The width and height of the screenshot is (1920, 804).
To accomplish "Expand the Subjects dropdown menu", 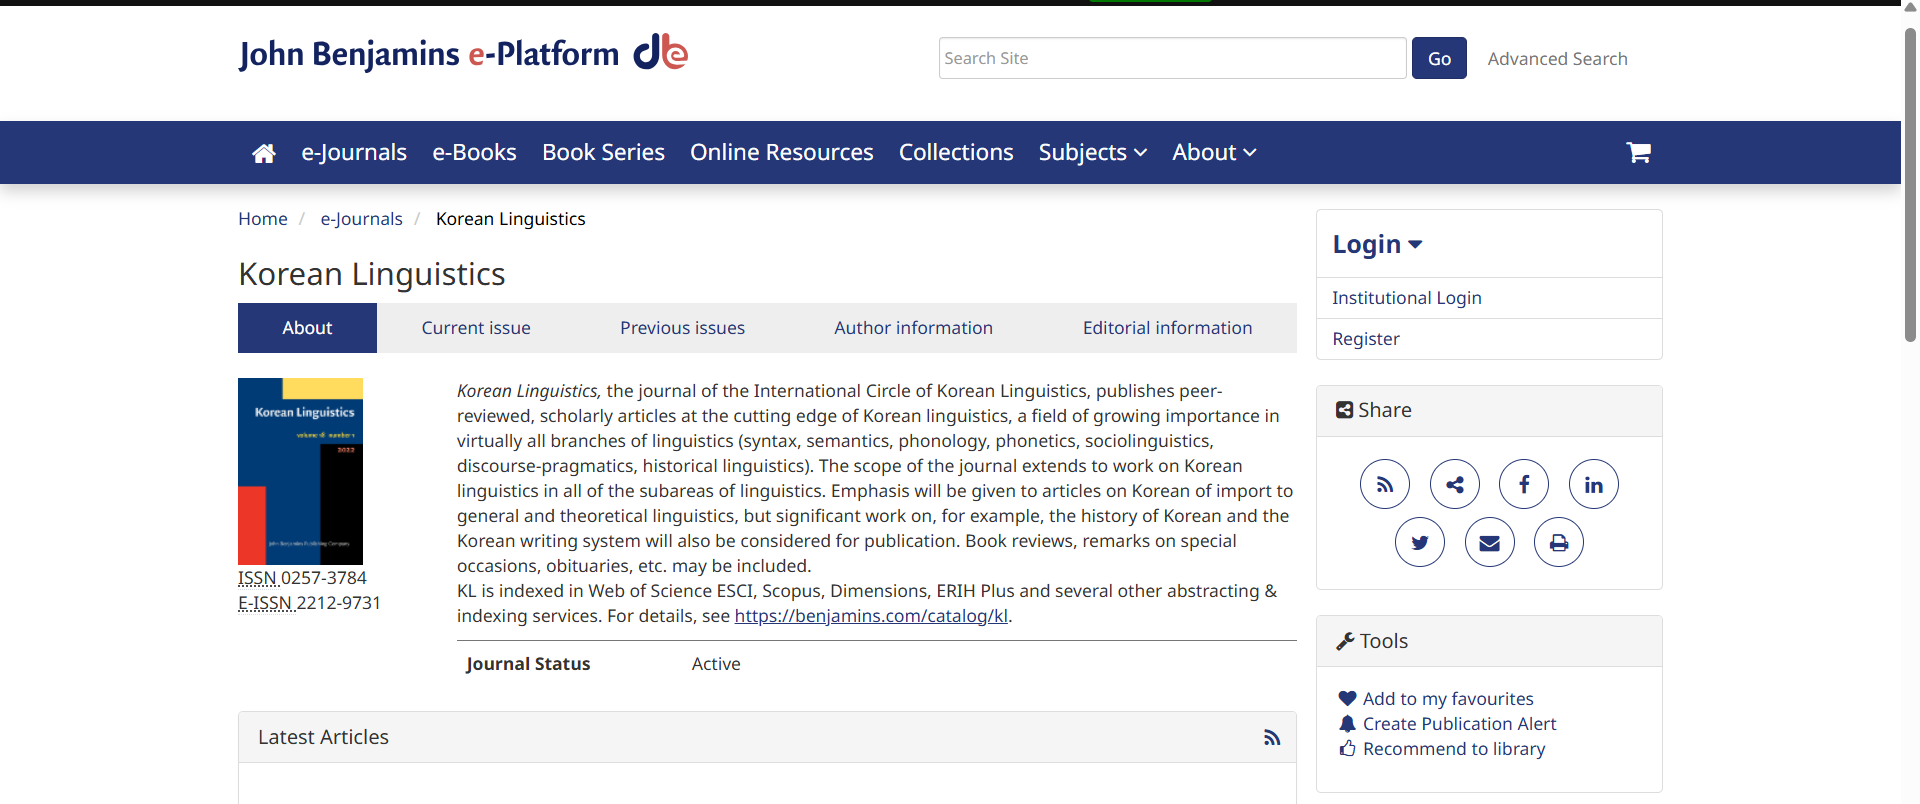I will tap(1092, 152).
